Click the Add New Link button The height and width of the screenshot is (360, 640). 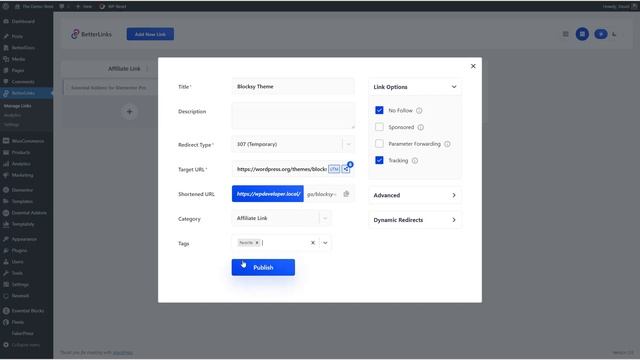click(x=150, y=34)
